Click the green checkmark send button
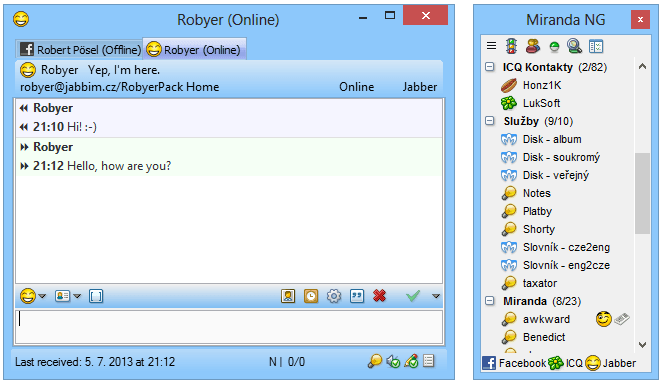 point(413,296)
